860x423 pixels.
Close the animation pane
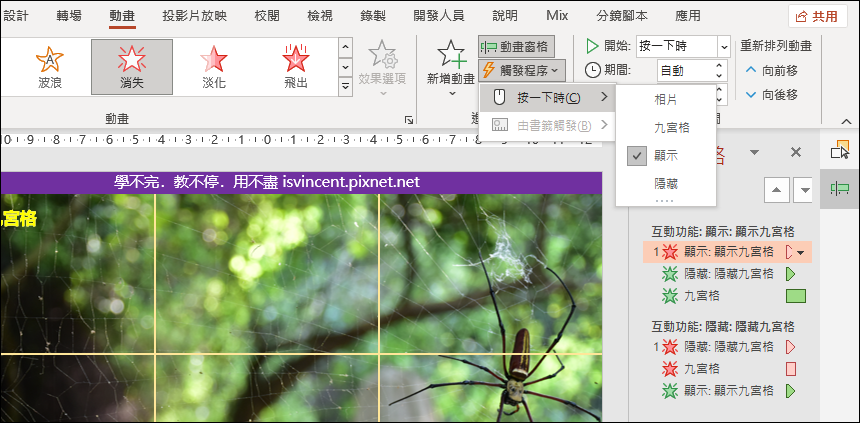click(x=796, y=153)
